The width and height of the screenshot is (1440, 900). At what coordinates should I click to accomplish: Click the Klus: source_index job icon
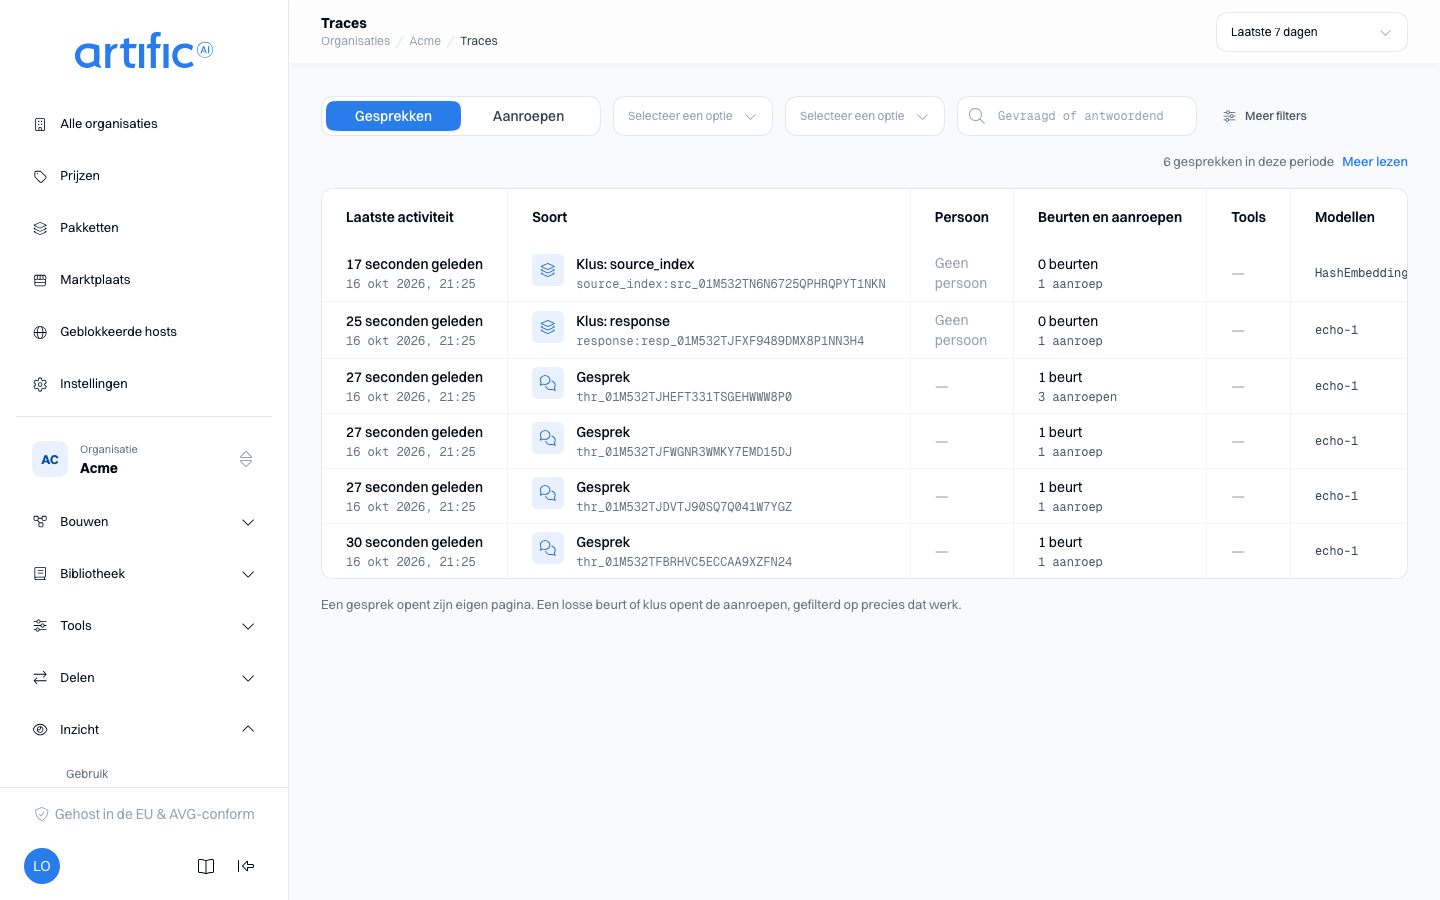coord(548,270)
